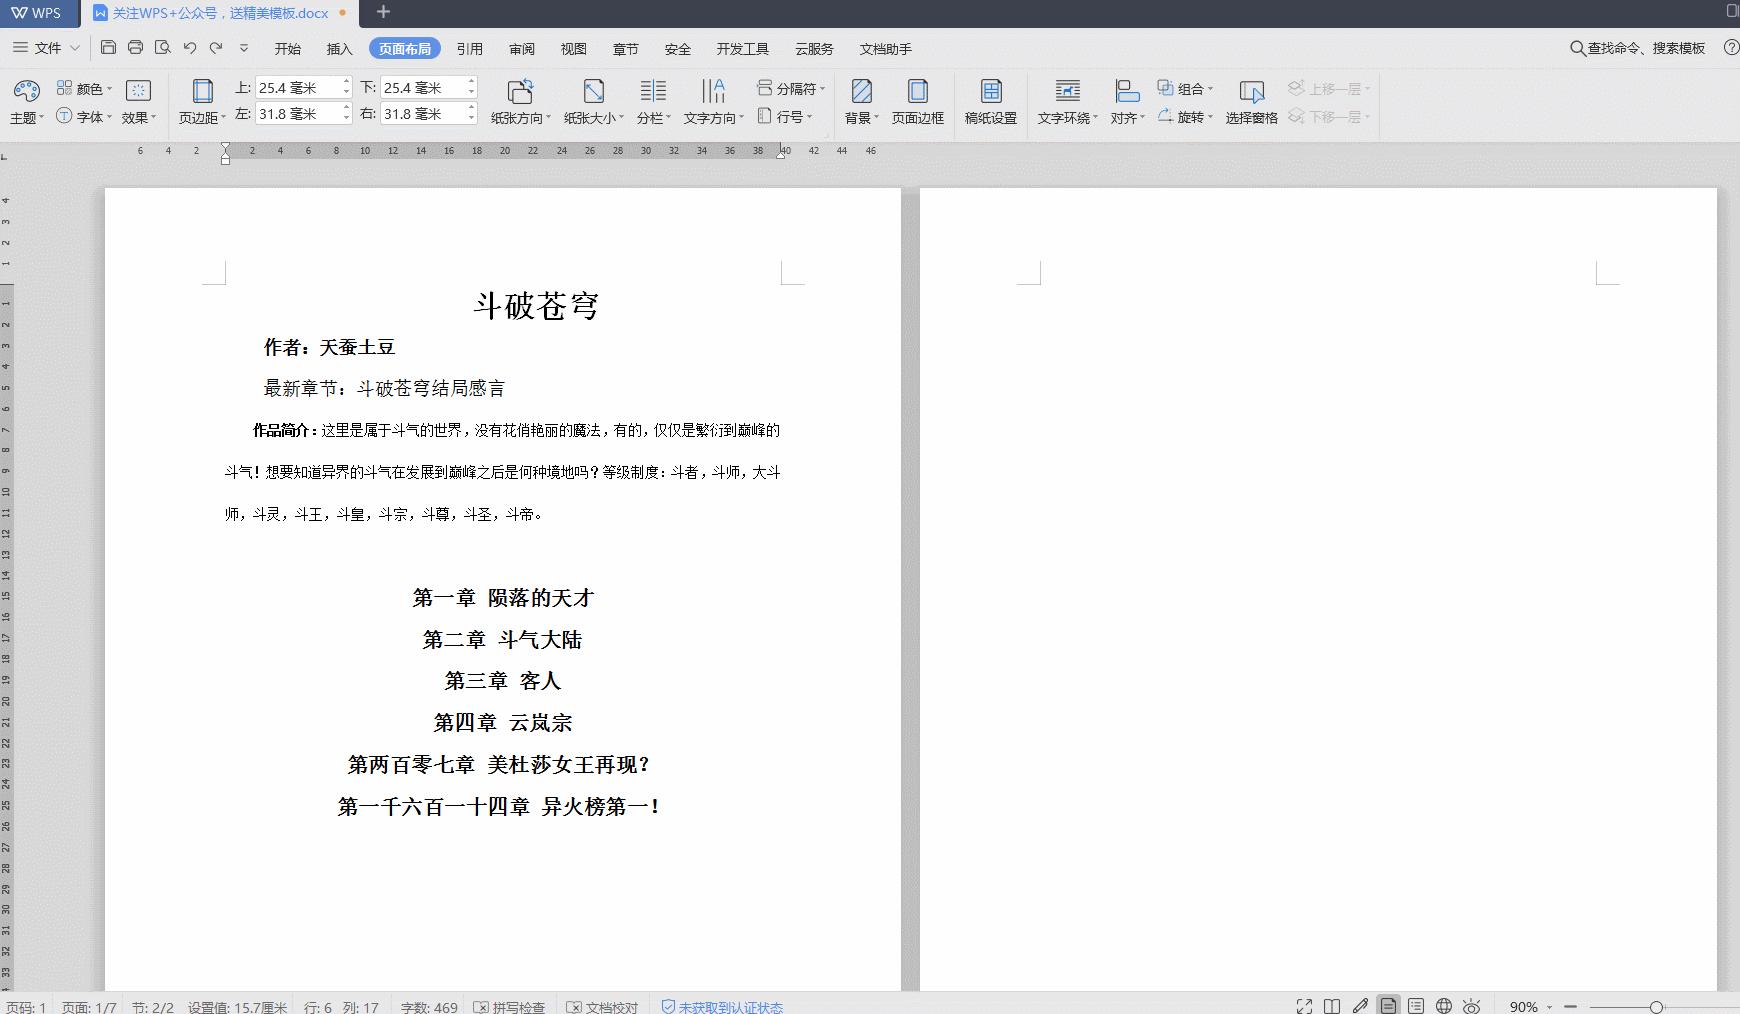Enable eye-protection mode in status bar
This screenshot has height=1014, width=1740.
[1472, 1006]
